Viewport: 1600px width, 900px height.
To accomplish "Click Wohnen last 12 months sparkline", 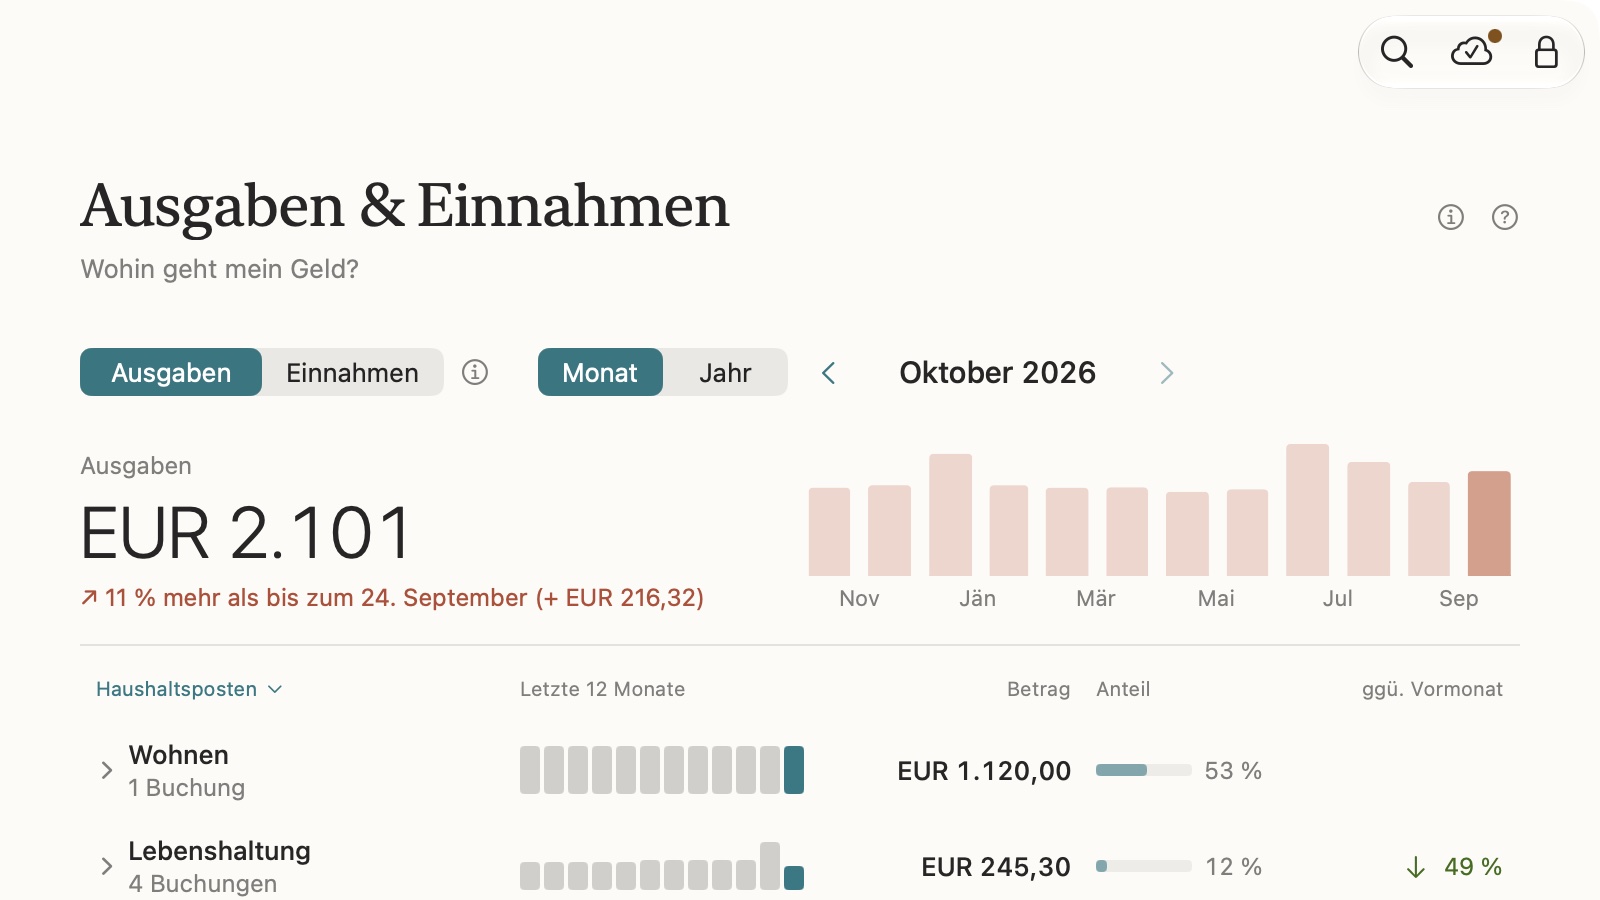I will (662, 770).
